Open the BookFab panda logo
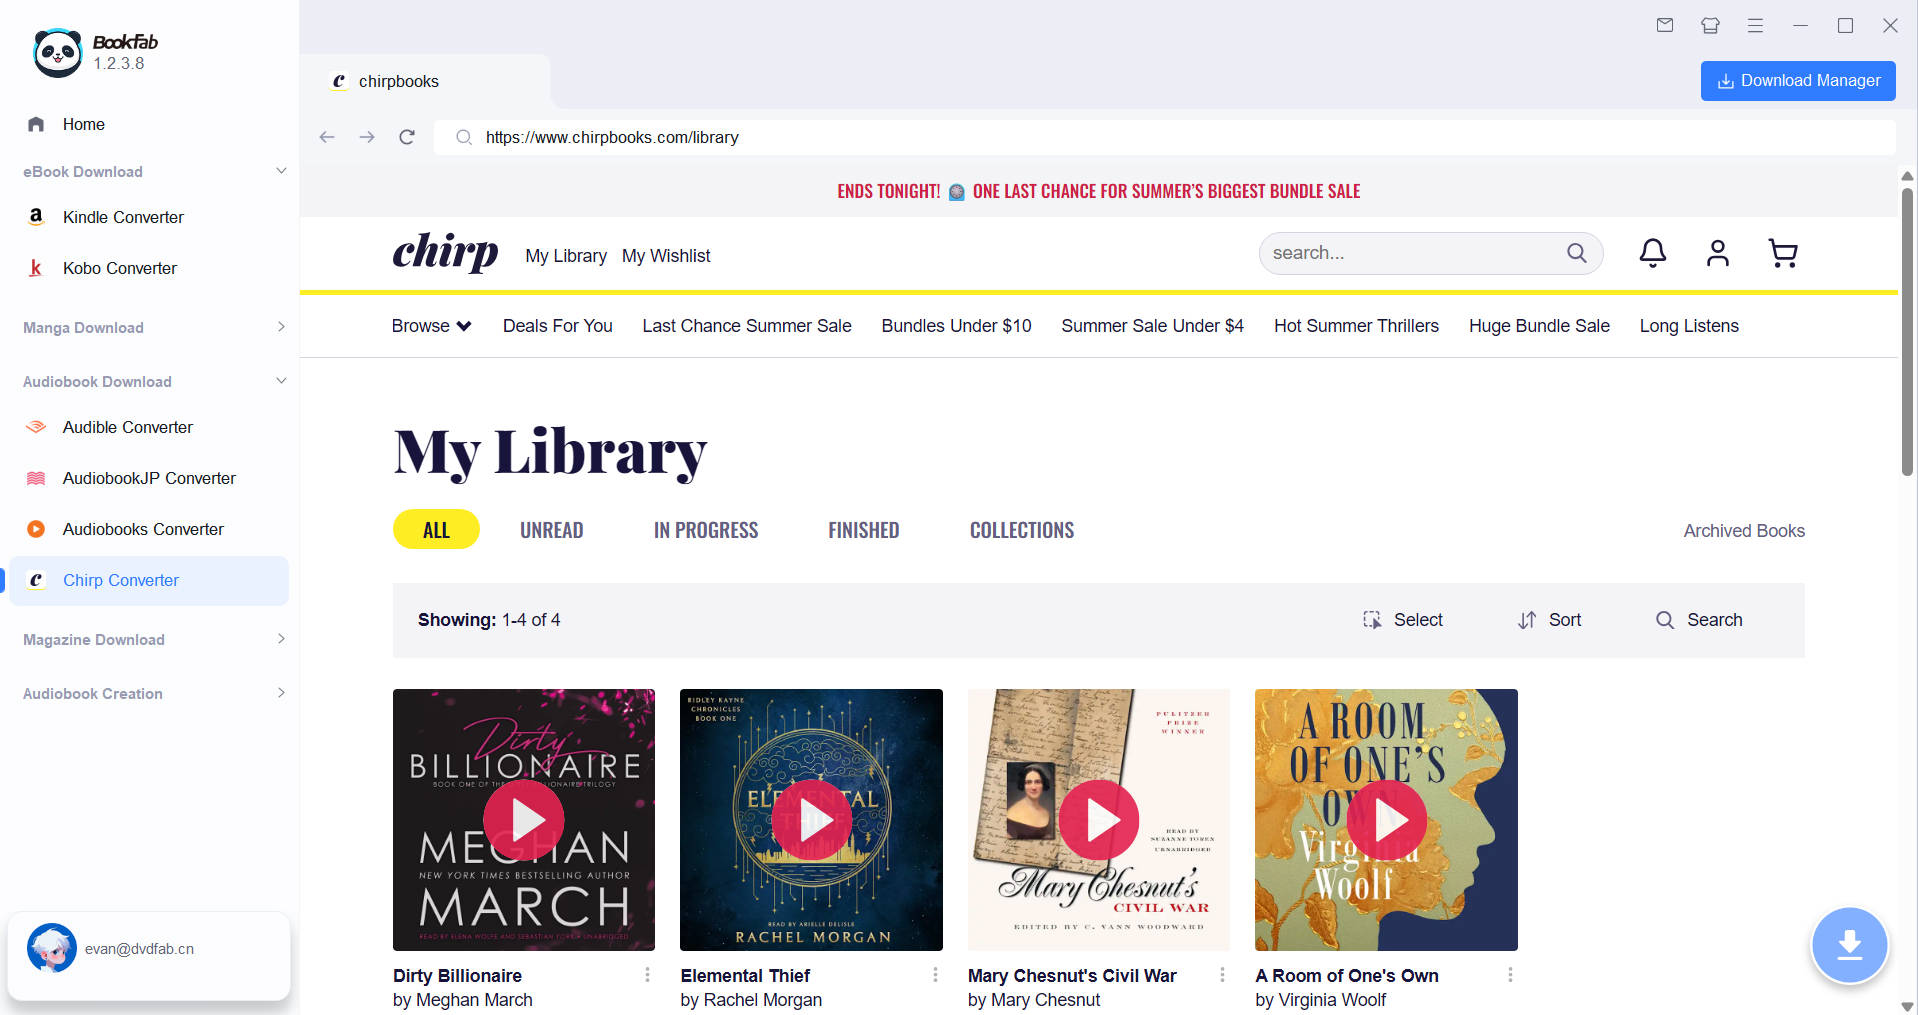This screenshot has height=1015, width=1918. click(57, 53)
